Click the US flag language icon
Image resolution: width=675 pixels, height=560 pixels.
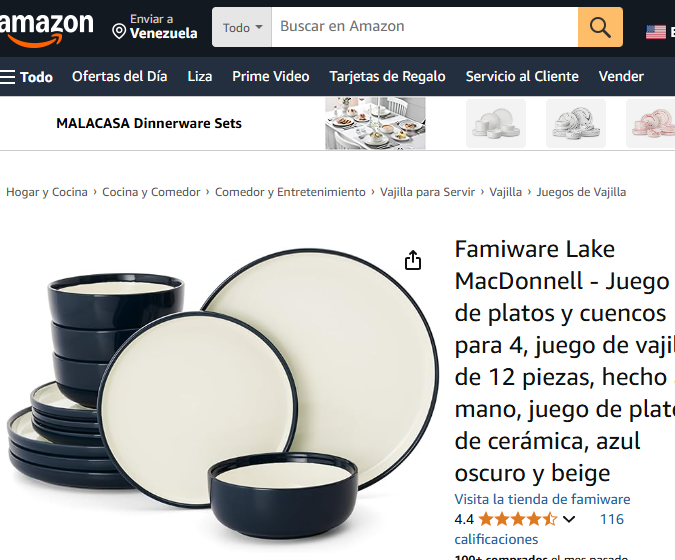[656, 32]
